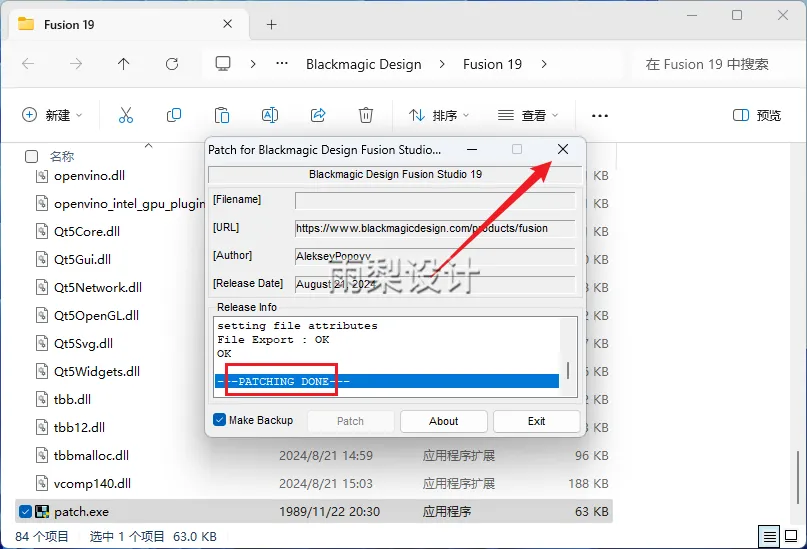Image resolution: width=807 pixels, height=549 pixels.
Task: Sort files by the 名称 column header
Action: click(x=62, y=156)
